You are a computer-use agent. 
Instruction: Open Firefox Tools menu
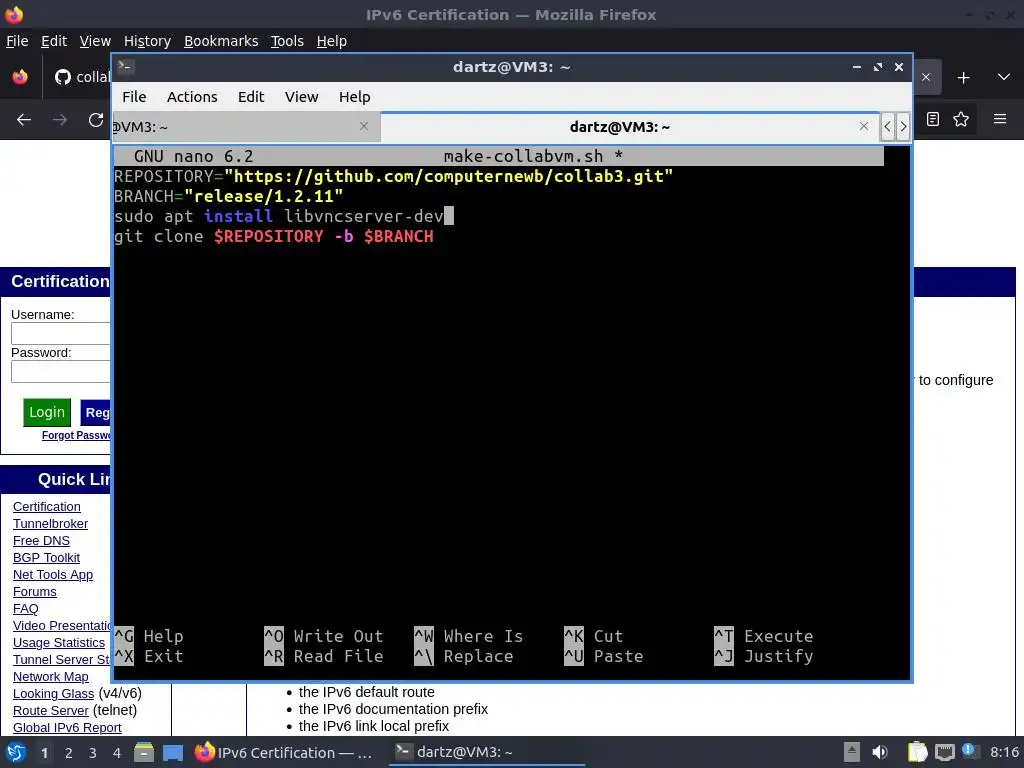click(x=287, y=41)
